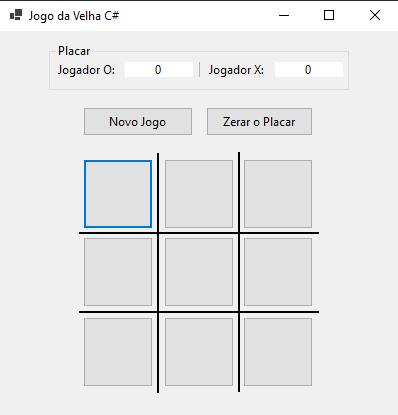Viewport: 398px width, 415px height.
Task: Select the bottom-center board cell
Action: [x=199, y=352]
